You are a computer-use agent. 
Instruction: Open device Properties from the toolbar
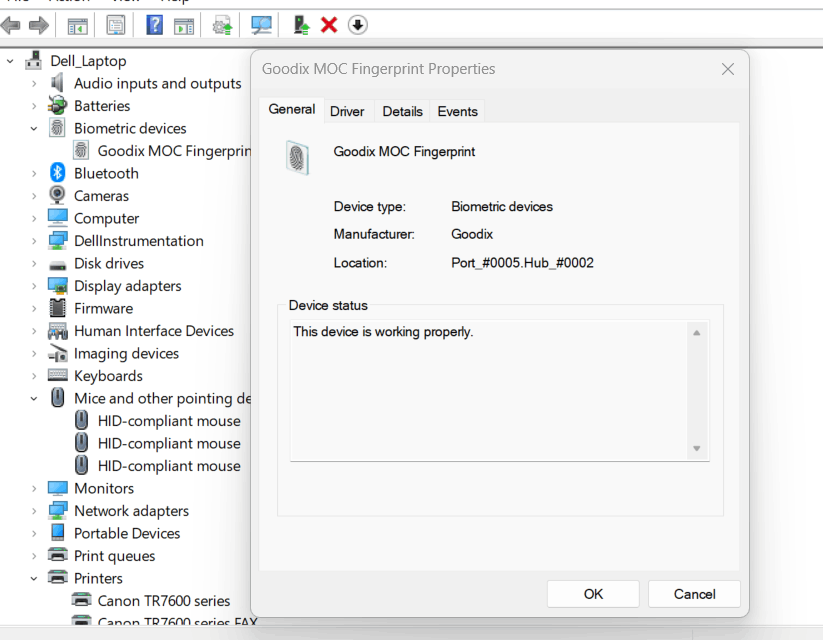(115, 24)
